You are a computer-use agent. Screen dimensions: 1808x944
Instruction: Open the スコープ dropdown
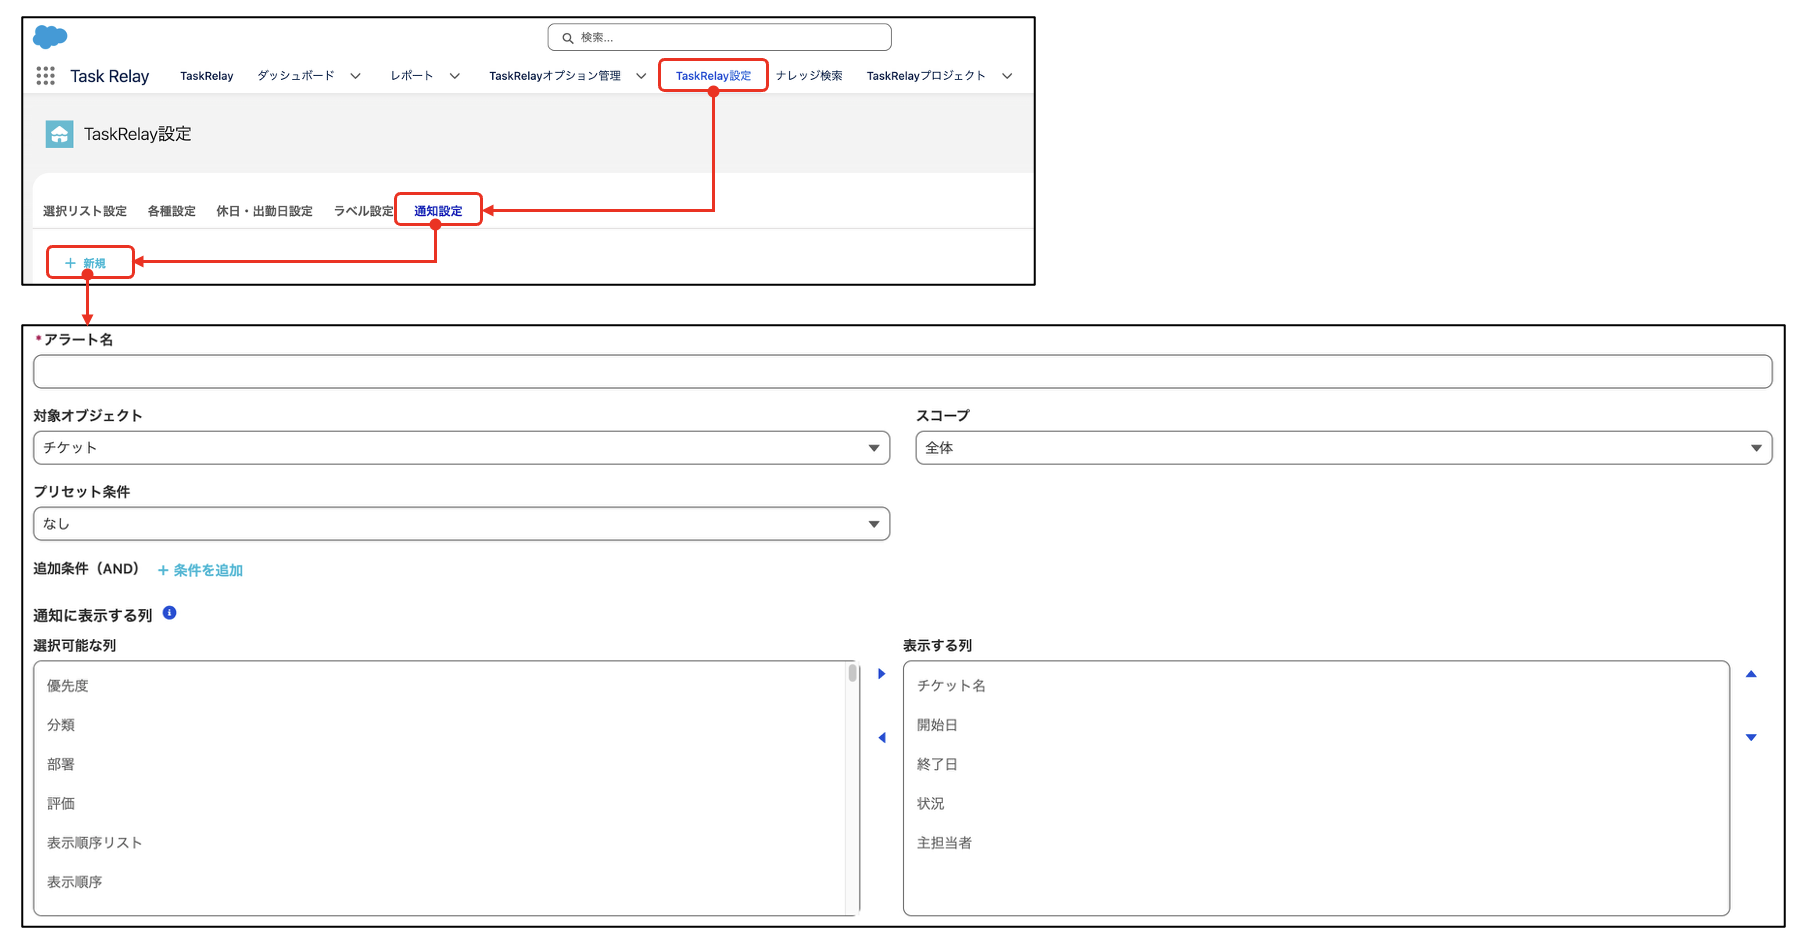(x=1344, y=448)
